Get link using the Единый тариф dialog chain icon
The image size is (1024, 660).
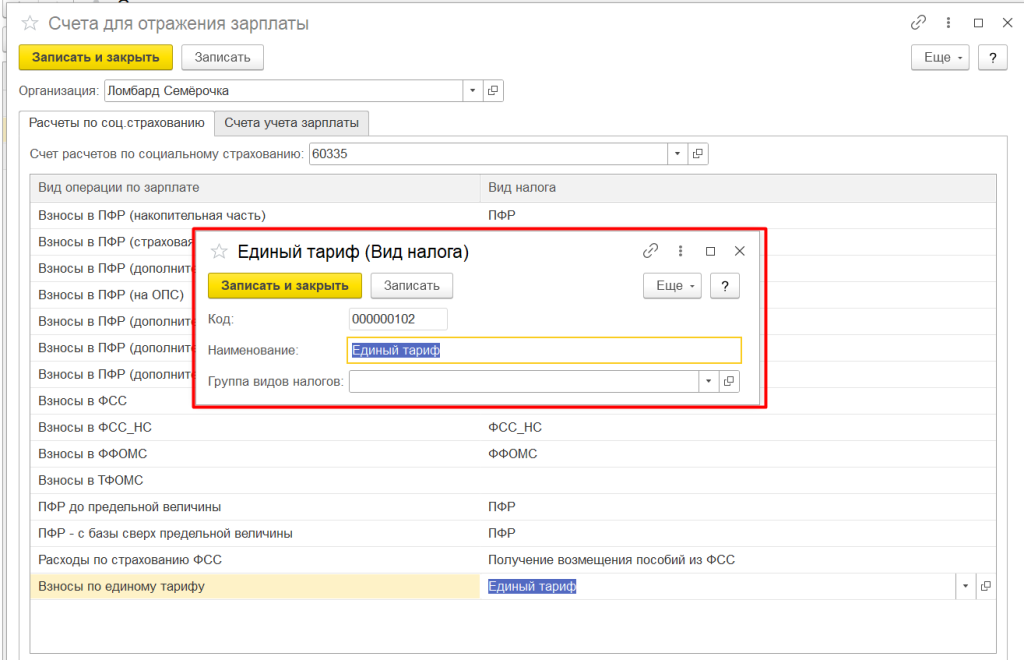(x=650, y=251)
